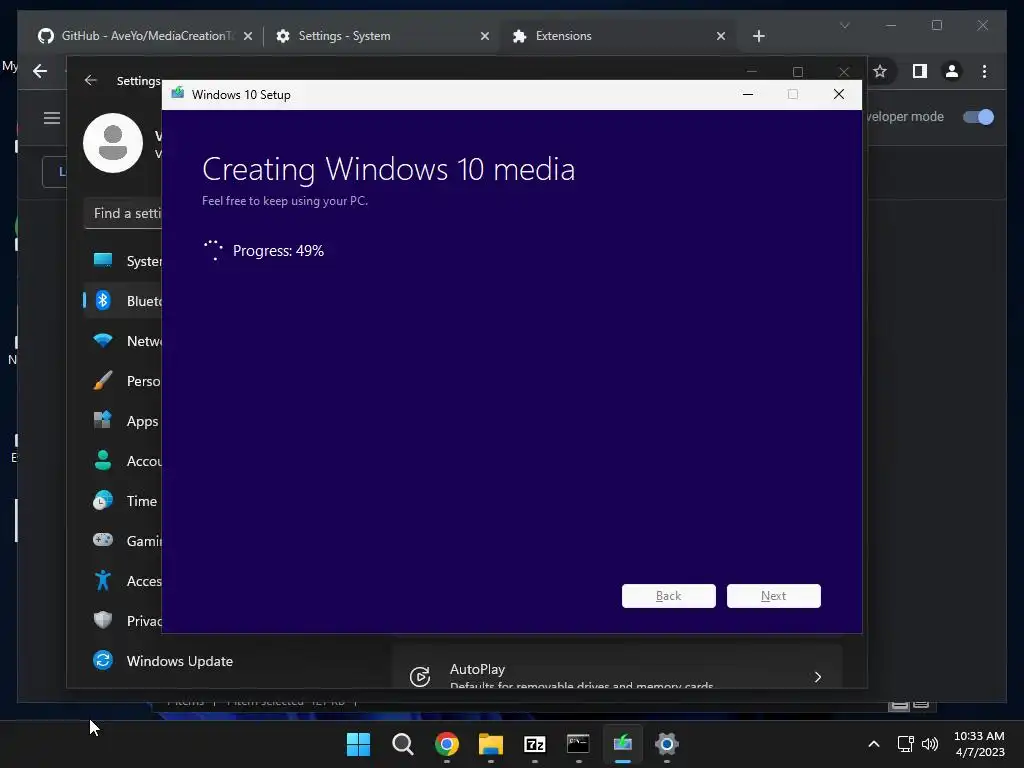Click the network icon in system tray
The width and height of the screenshot is (1024, 768).
click(x=905, y=744)
